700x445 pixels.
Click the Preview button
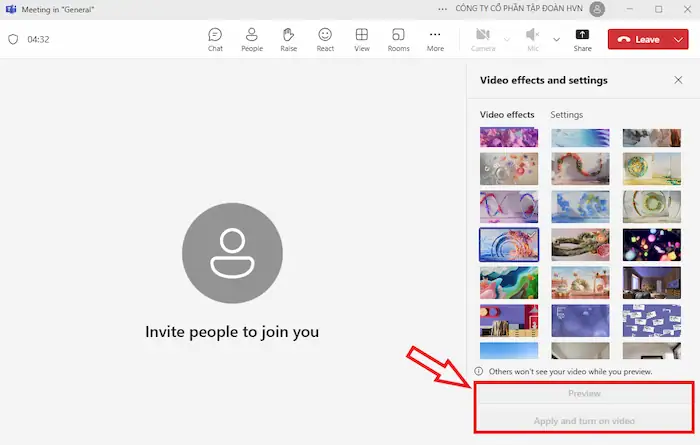[x=584, y=394]
